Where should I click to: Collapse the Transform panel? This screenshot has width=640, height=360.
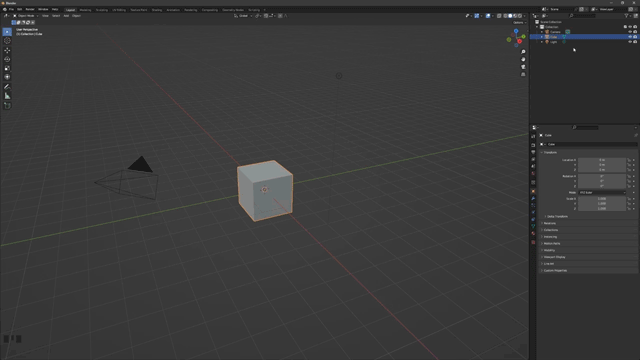click(550, 152)
